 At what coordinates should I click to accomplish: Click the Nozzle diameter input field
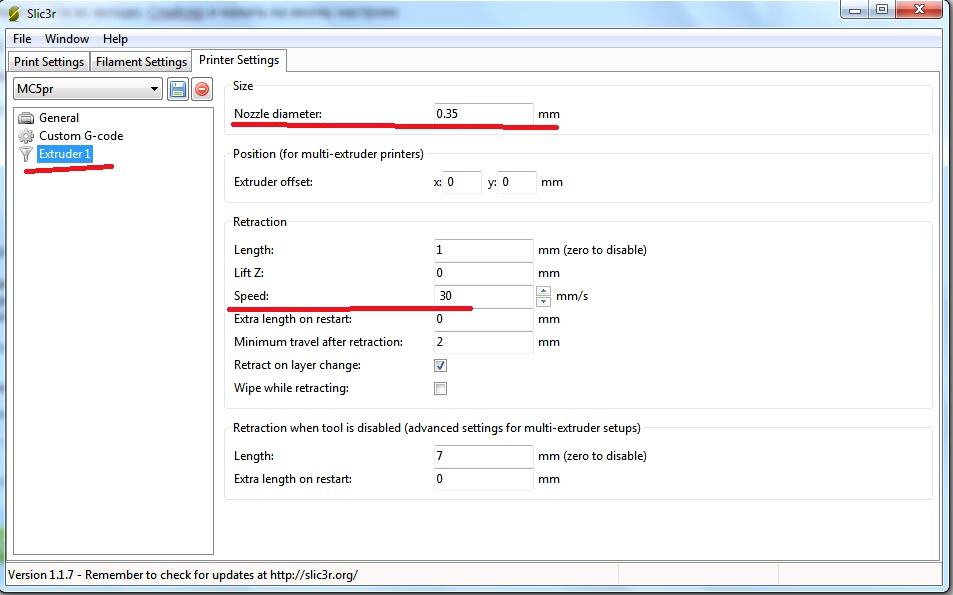coord(484,114)
